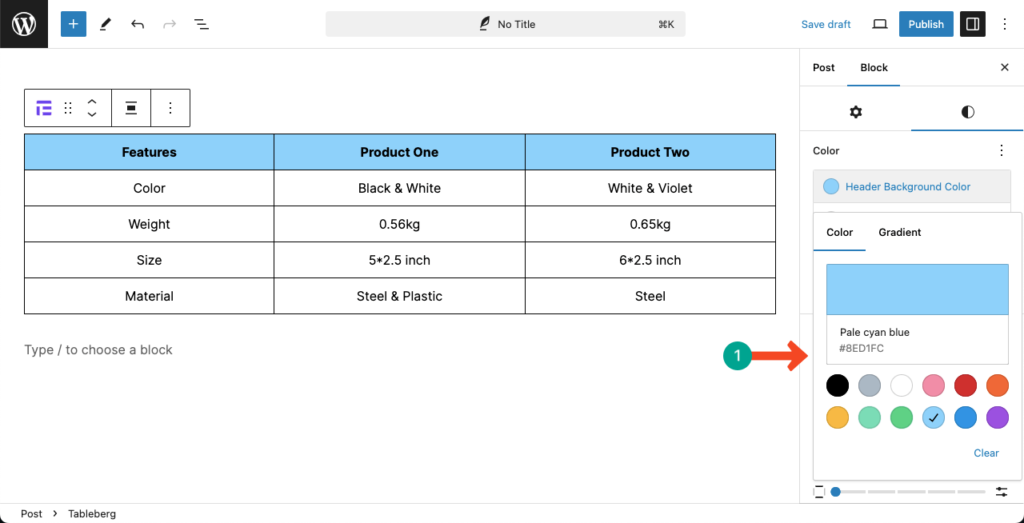Click the Product One header cell
This screenshot has width=1024, height=523.
(x=400, y=152)
